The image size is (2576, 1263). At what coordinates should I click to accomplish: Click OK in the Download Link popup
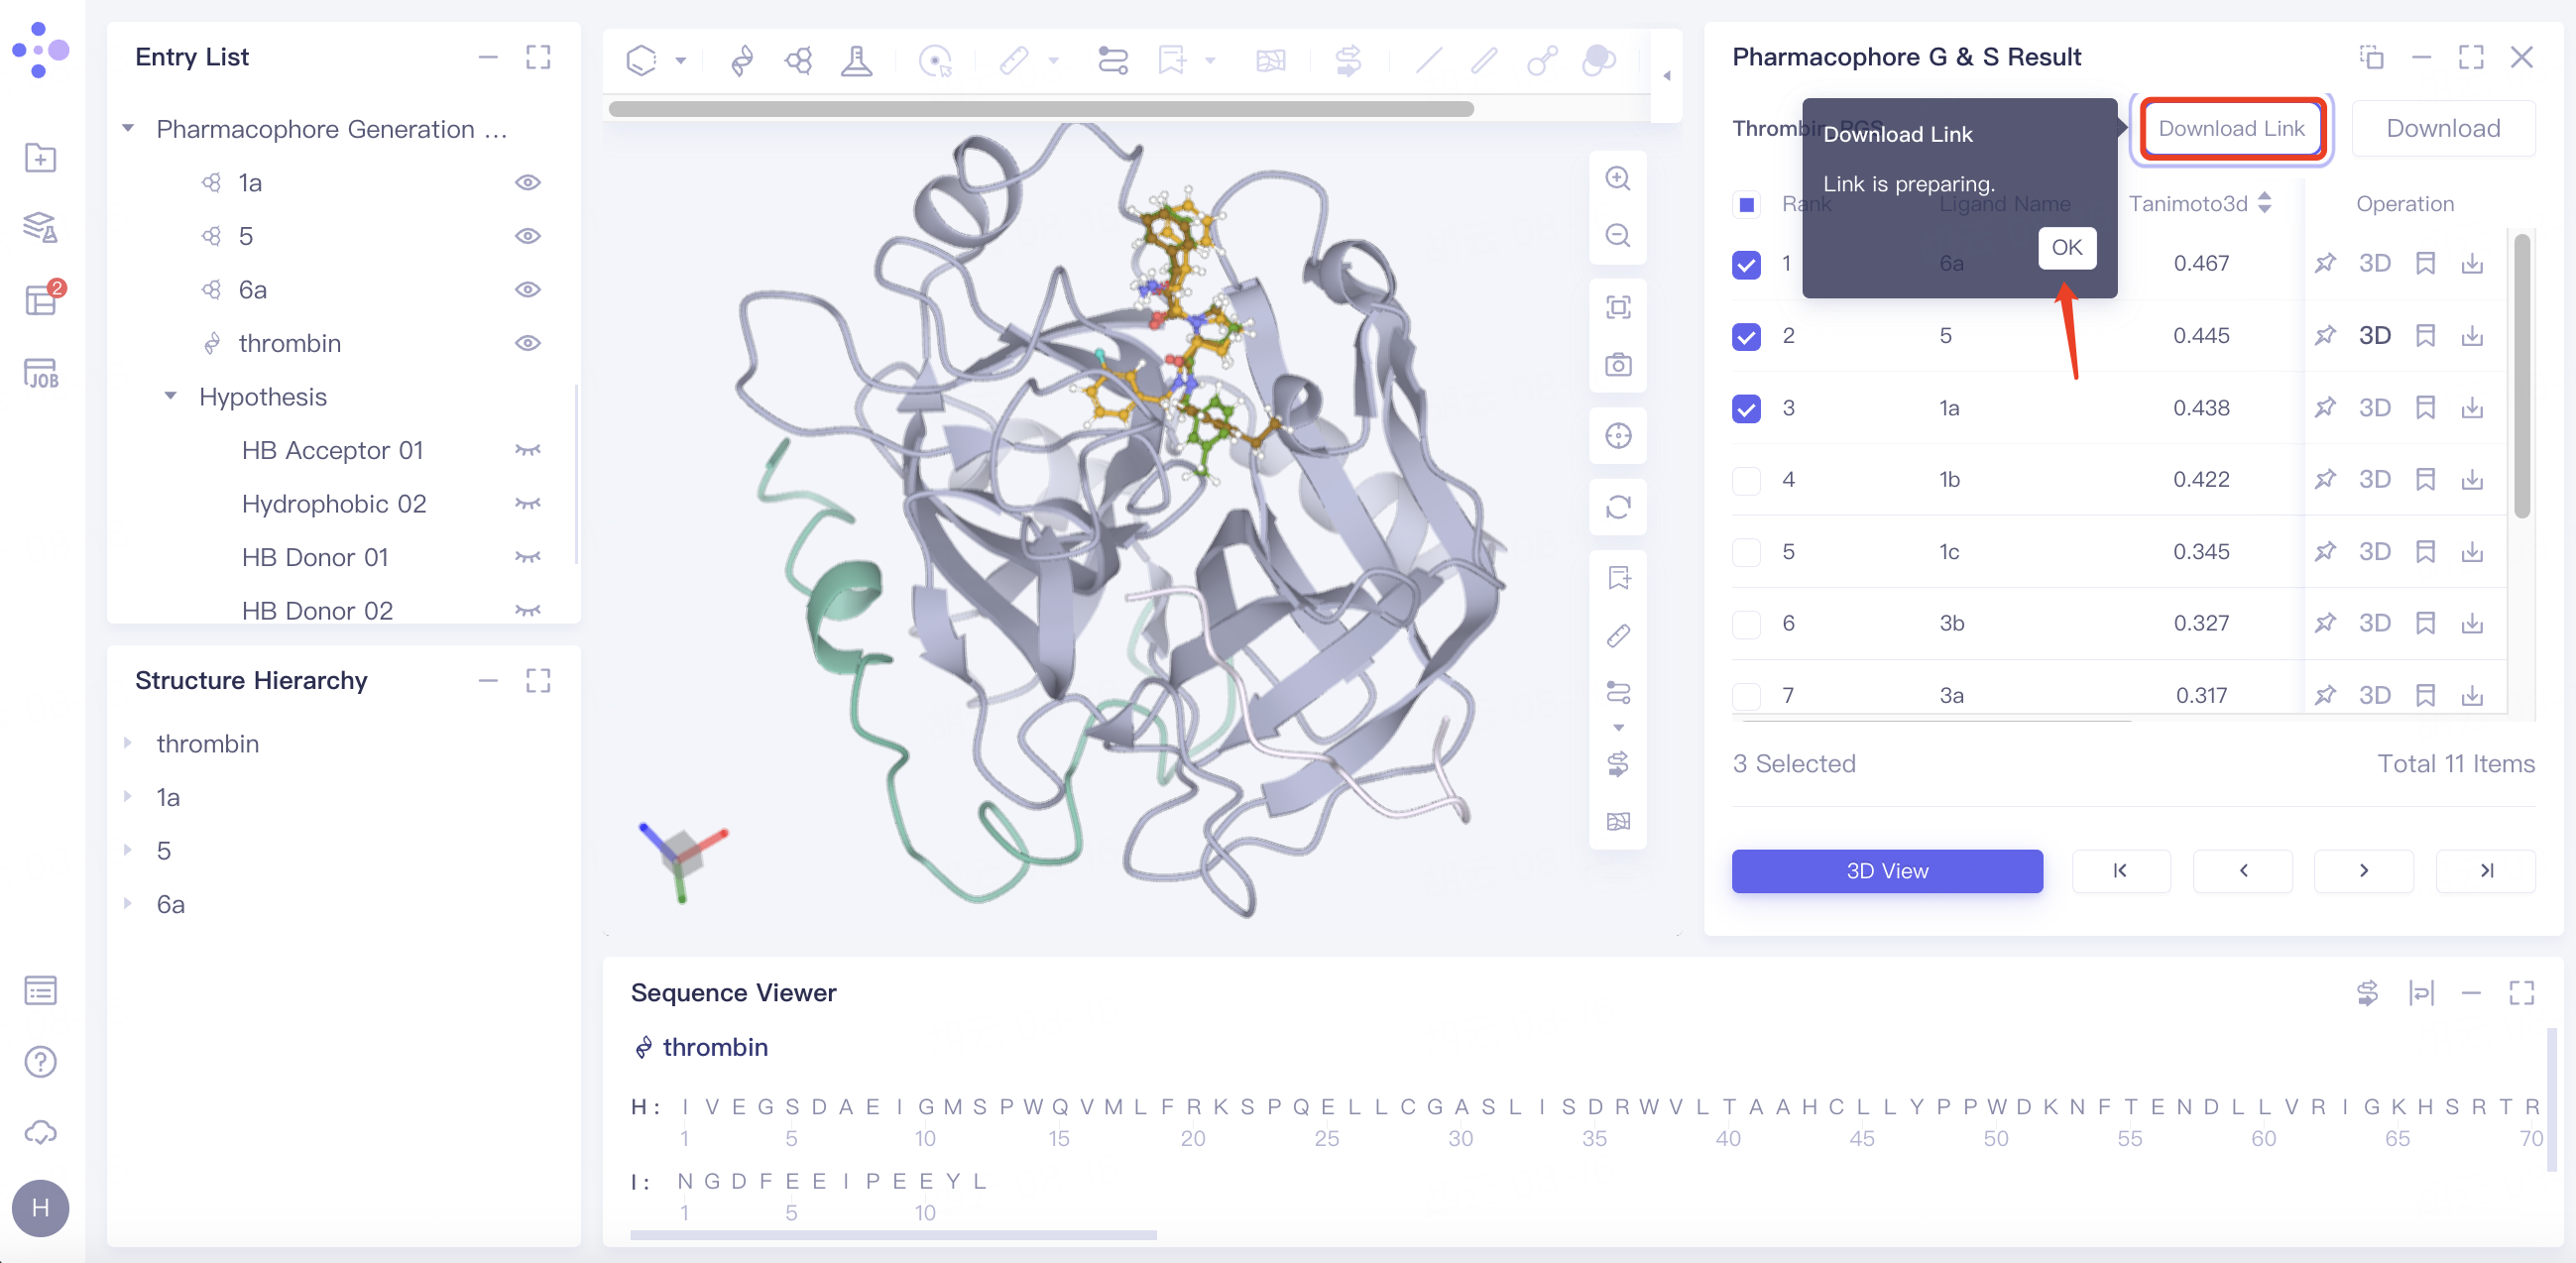[x=2066, y=248]
